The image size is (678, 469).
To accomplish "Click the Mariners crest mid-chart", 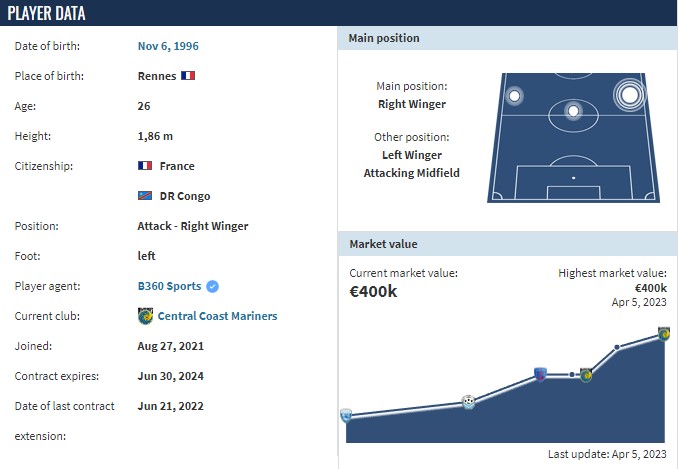I will 586,375.
